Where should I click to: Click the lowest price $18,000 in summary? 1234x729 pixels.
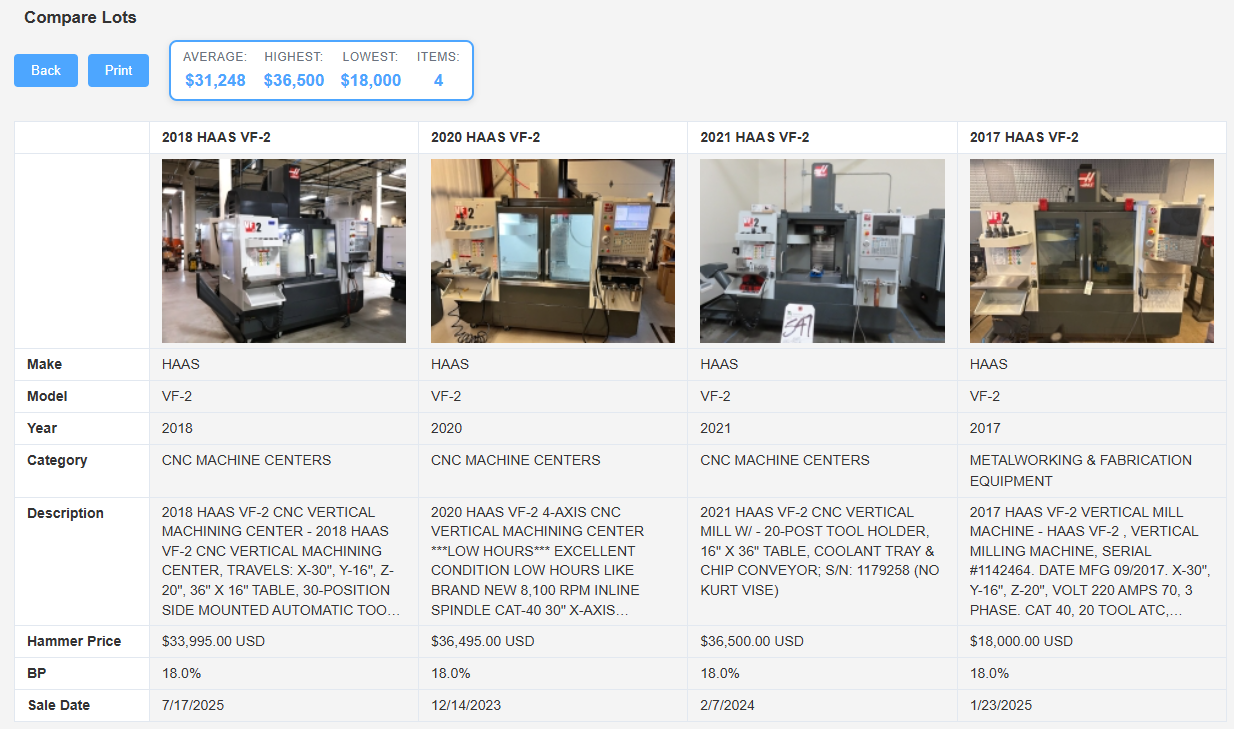click(371, 81)
